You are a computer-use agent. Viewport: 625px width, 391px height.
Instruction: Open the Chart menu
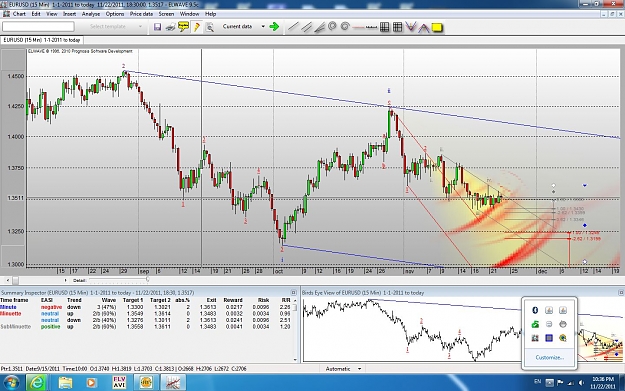(19, 14)
